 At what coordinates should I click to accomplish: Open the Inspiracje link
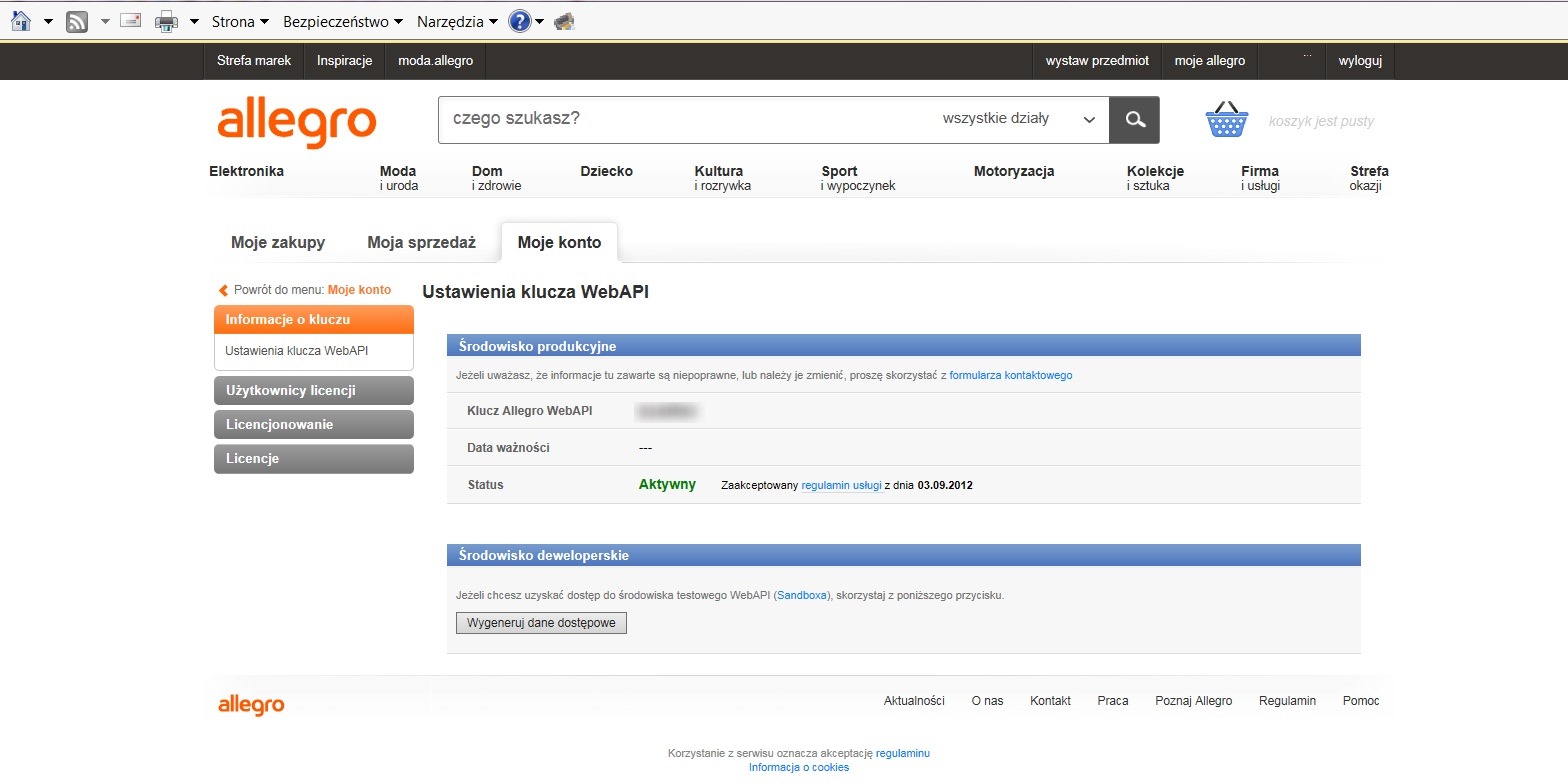coord(344,61)
